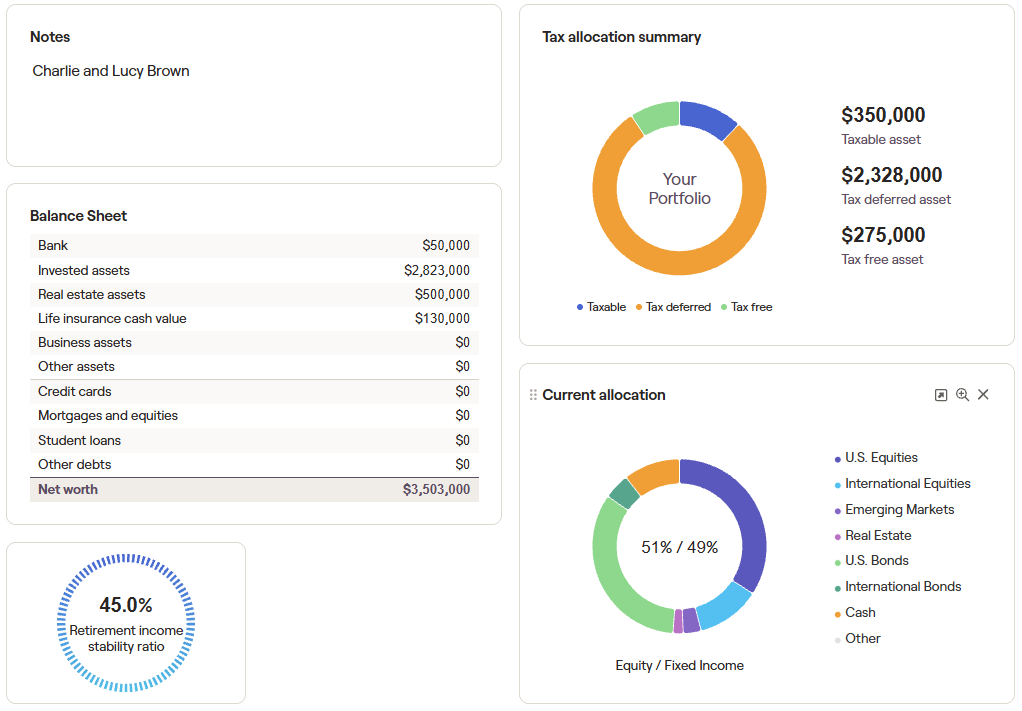The width and height of the screenshot is (1022, 711).
Task: Open Current allocation widget in pop-out view
Action: point(940,395)
